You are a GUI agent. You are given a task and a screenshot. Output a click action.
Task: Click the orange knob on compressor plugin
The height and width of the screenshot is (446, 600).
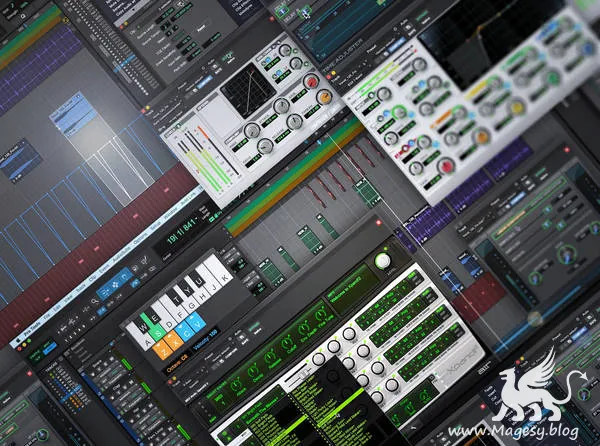click(x=324, y=97)
